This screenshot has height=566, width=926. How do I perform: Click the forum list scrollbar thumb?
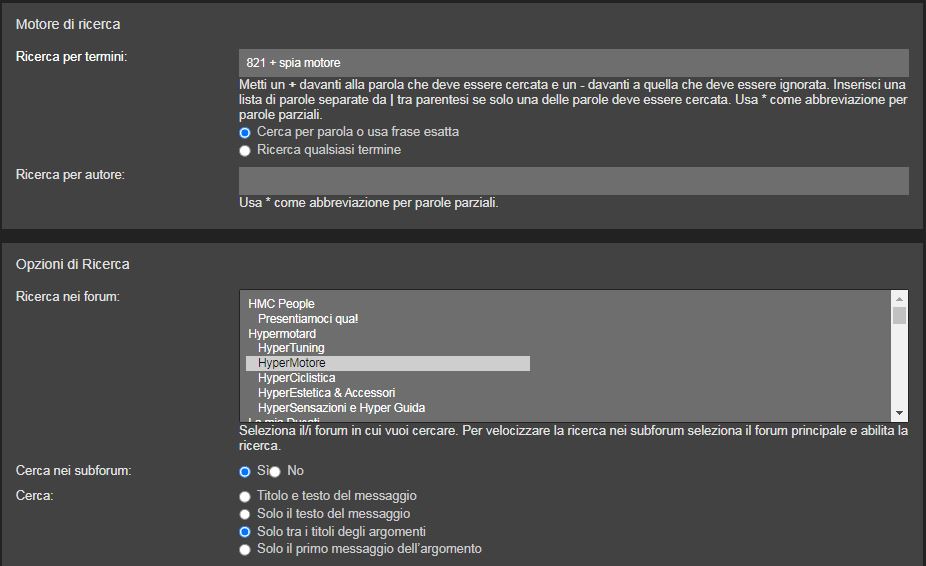[899, 315]
